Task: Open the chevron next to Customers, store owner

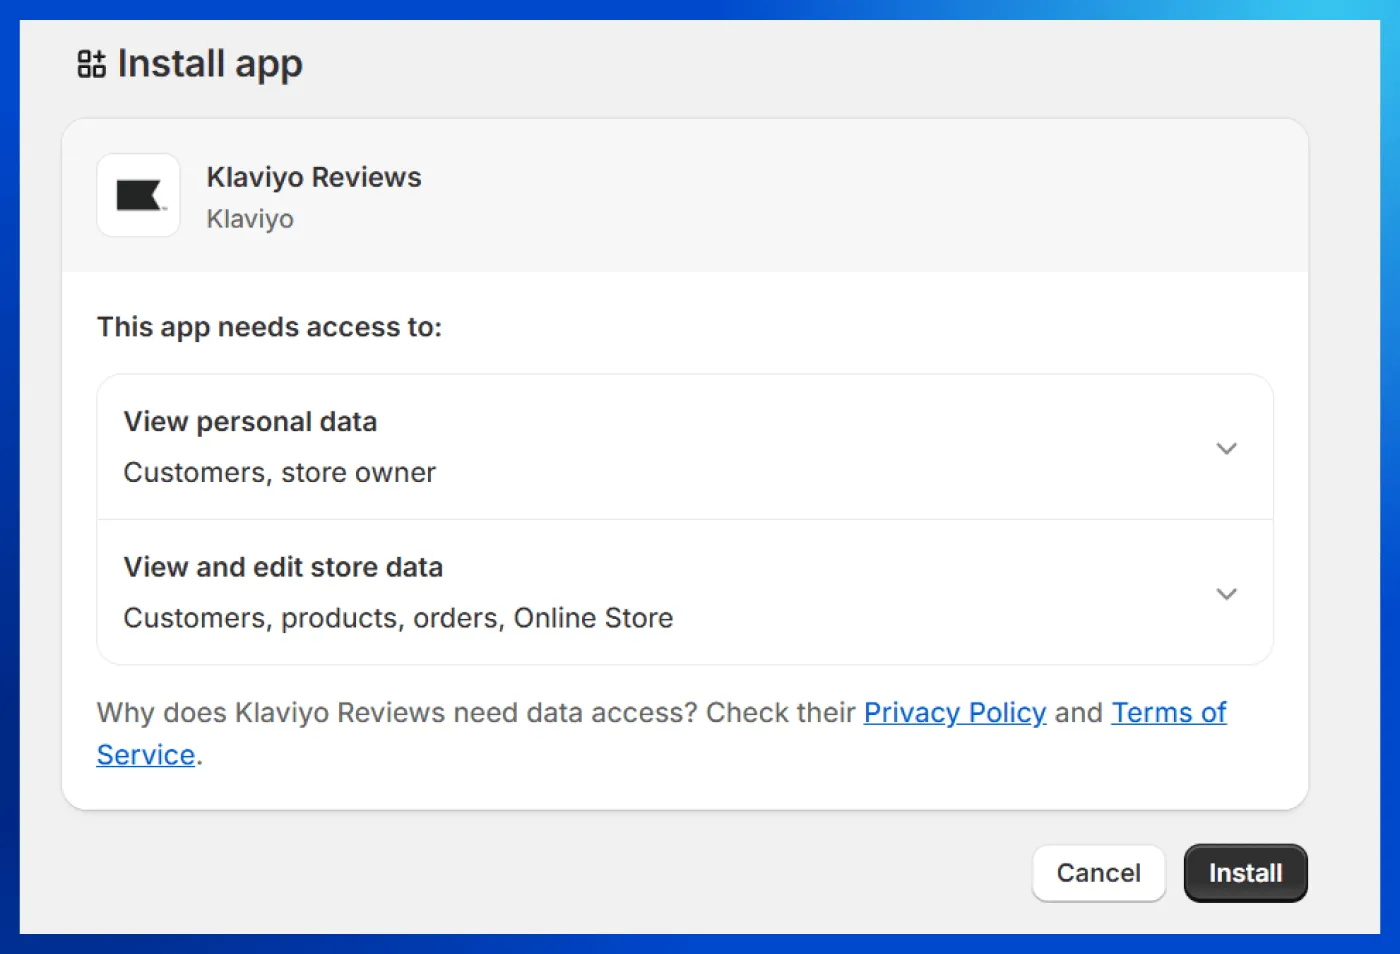Action: (x=1227, y=448)
